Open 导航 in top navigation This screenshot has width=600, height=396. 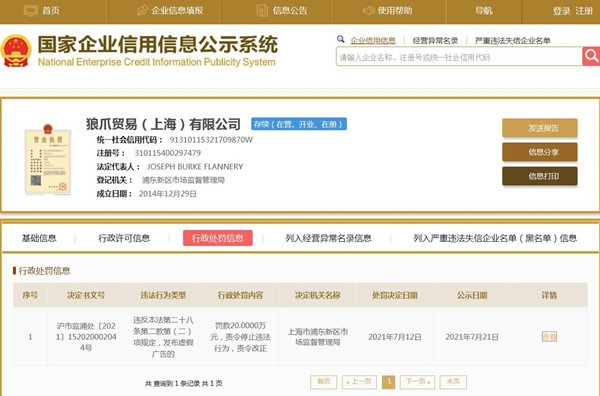point(484,11)
